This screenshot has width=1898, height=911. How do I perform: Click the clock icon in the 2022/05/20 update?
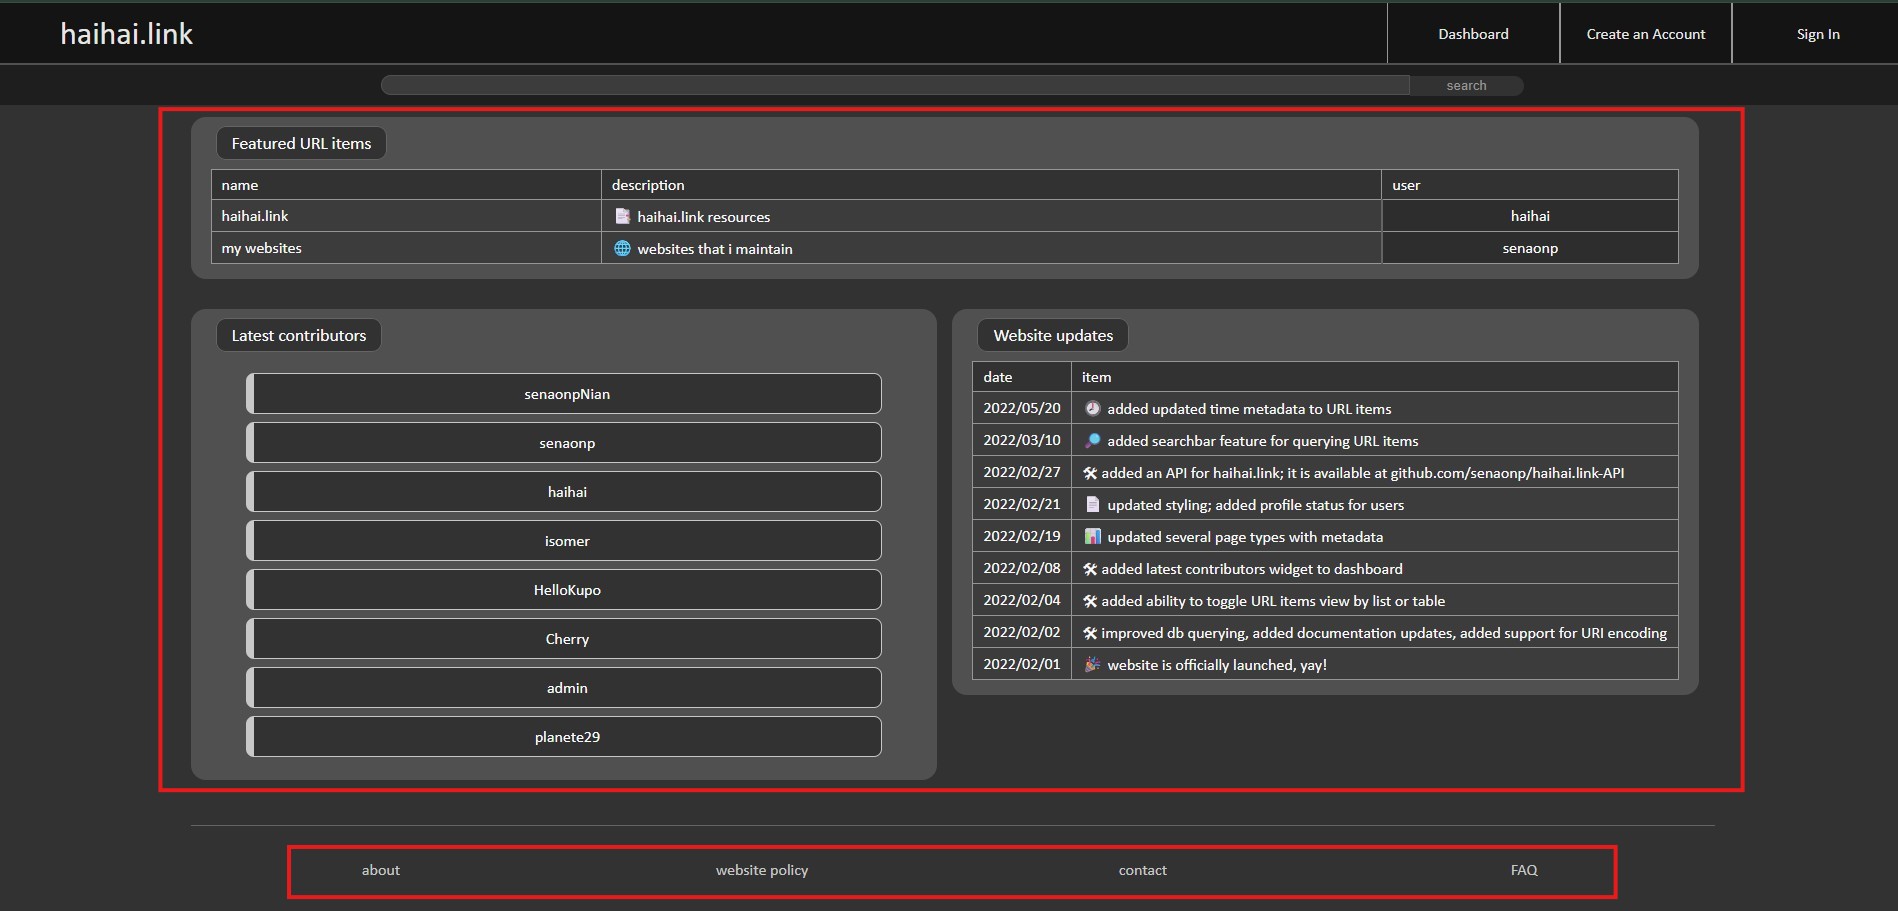(x=1092, y=408)
